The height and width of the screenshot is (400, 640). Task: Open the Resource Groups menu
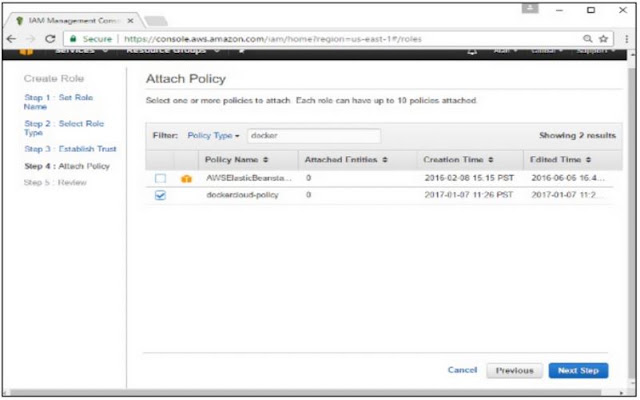173,51
